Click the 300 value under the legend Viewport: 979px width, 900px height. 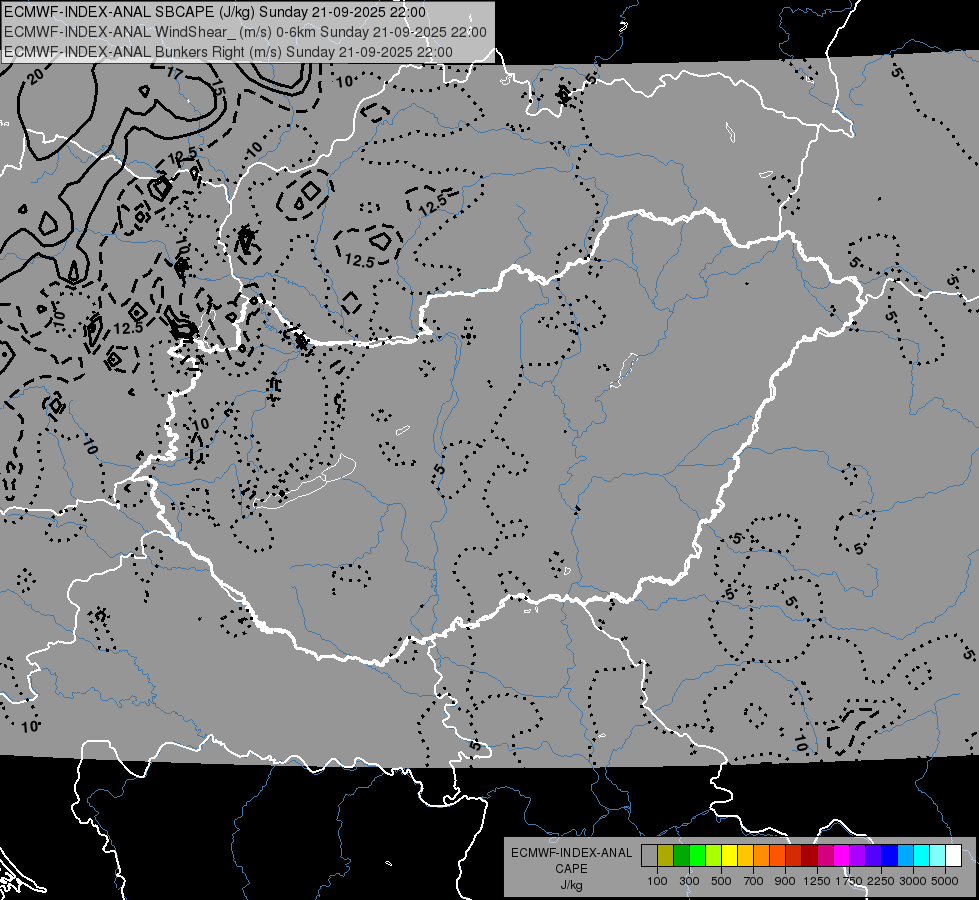click(x=689, y=881)
